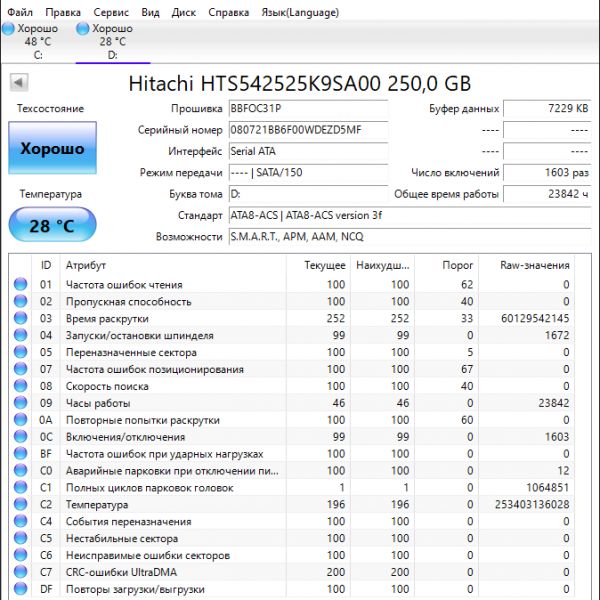
Task: Click the Порог column header
Action: (x=447, y=265)
